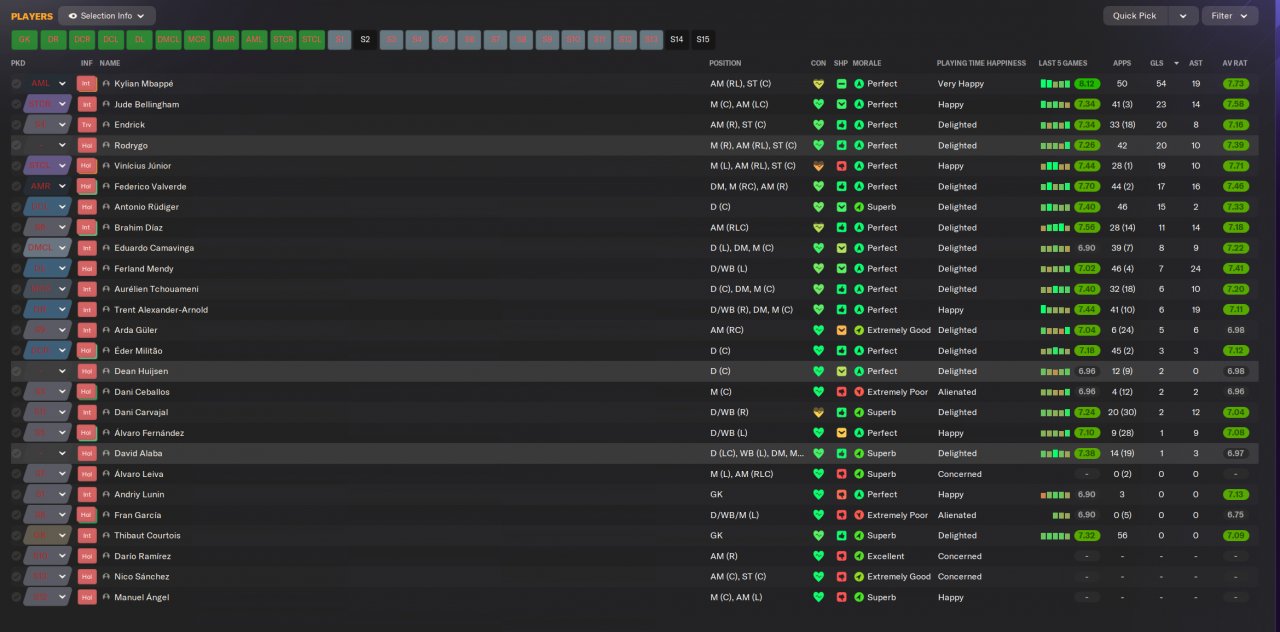Image resolution: width=1280 pixels, height=632 pixels.
Task: Toggle the picked checkmark for Kylian Mbappé
Action: (x=17, y=84)
